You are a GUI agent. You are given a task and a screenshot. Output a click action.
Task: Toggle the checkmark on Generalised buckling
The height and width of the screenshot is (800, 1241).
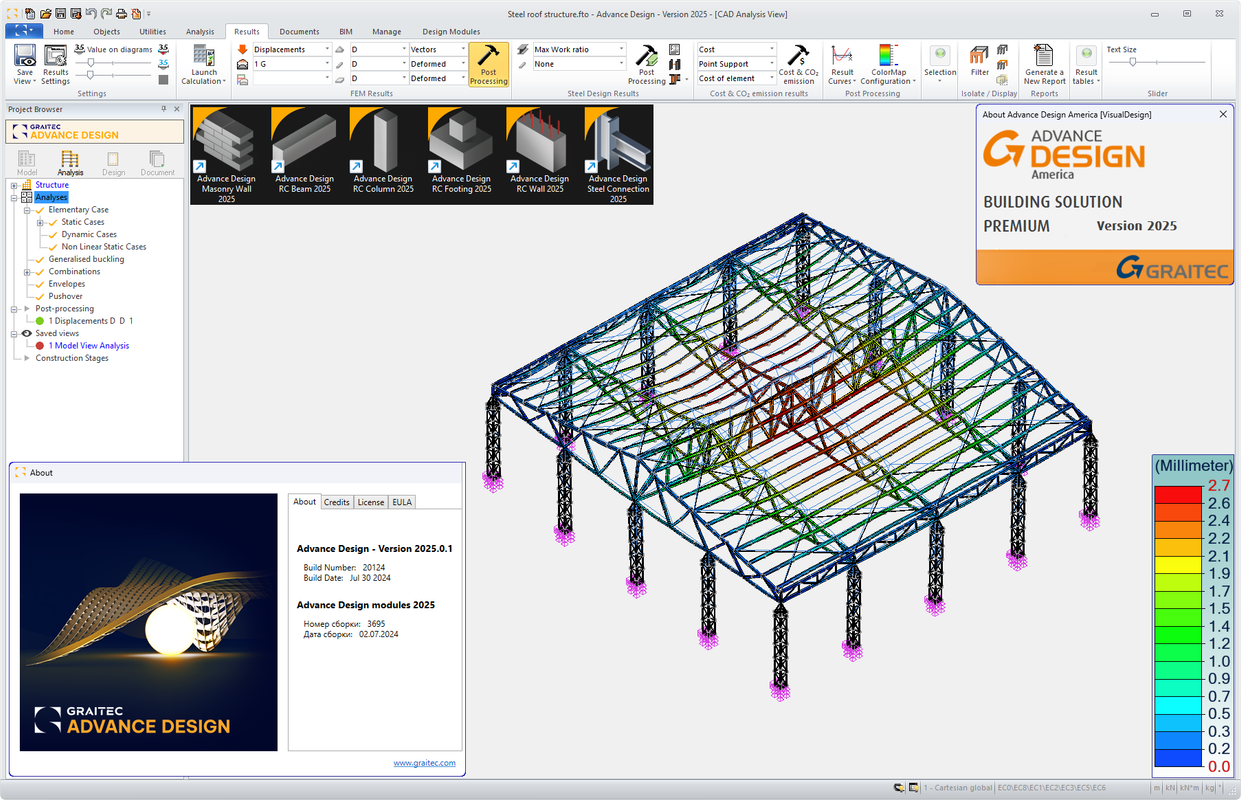(x=40, y=259)
